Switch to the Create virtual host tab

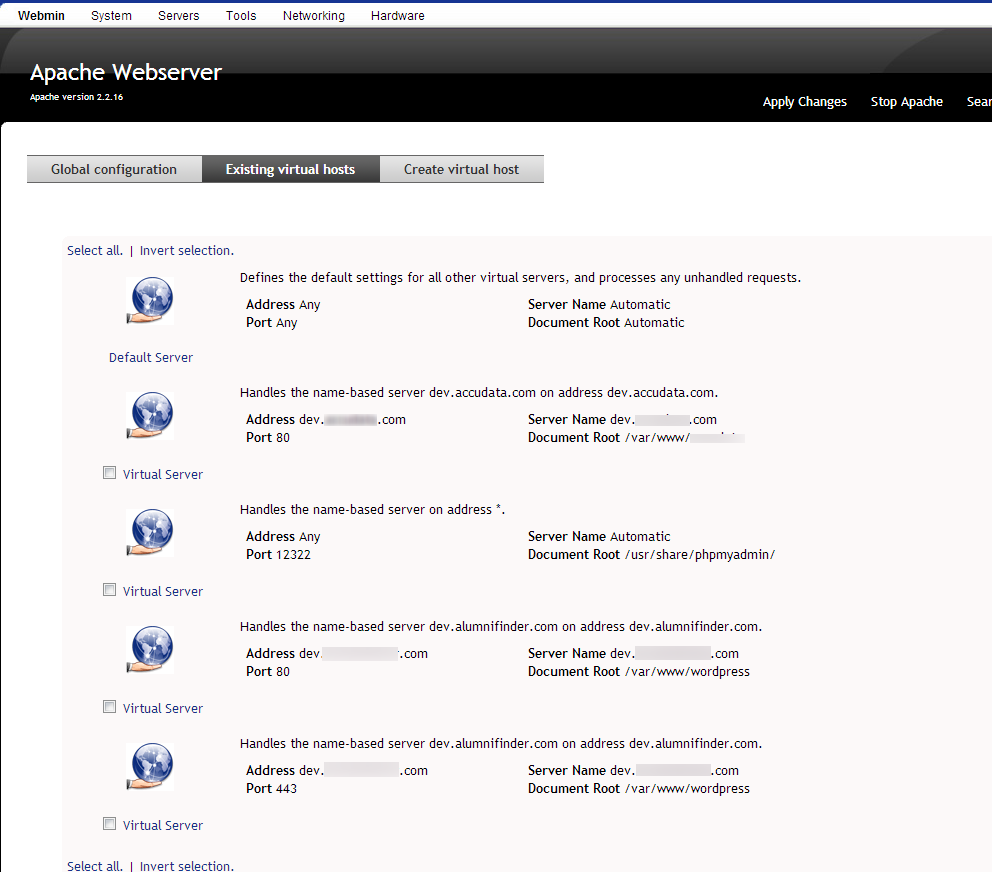pyautogui.click(x=461, y=169)
